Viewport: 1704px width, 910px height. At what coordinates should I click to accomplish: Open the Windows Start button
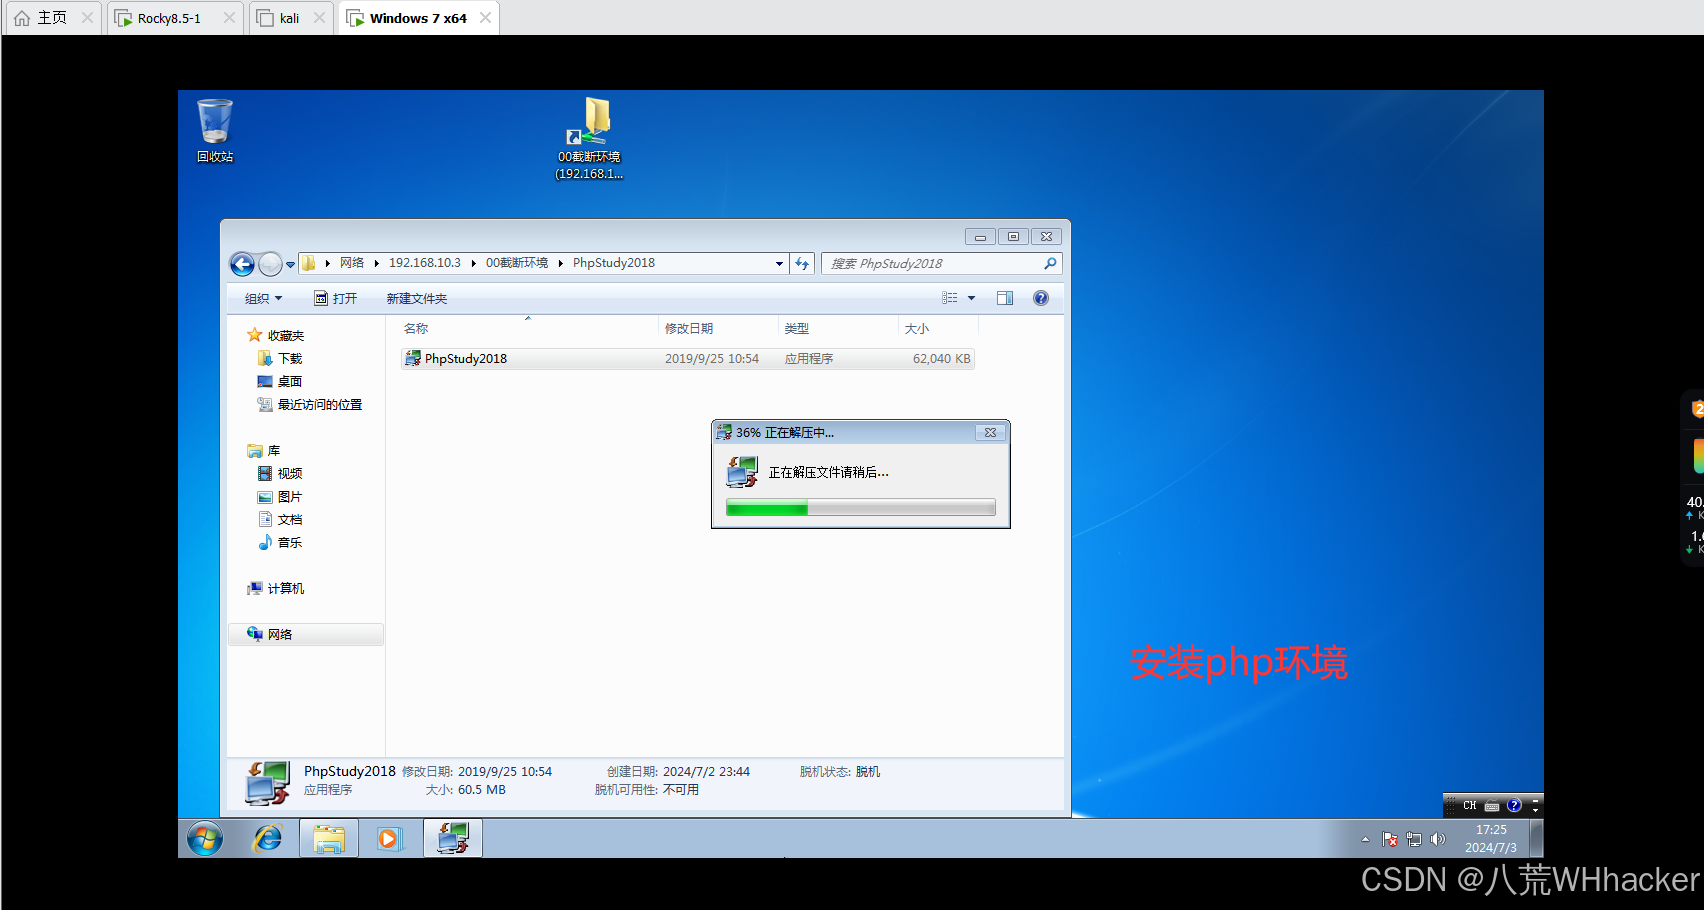coord(205,839)
